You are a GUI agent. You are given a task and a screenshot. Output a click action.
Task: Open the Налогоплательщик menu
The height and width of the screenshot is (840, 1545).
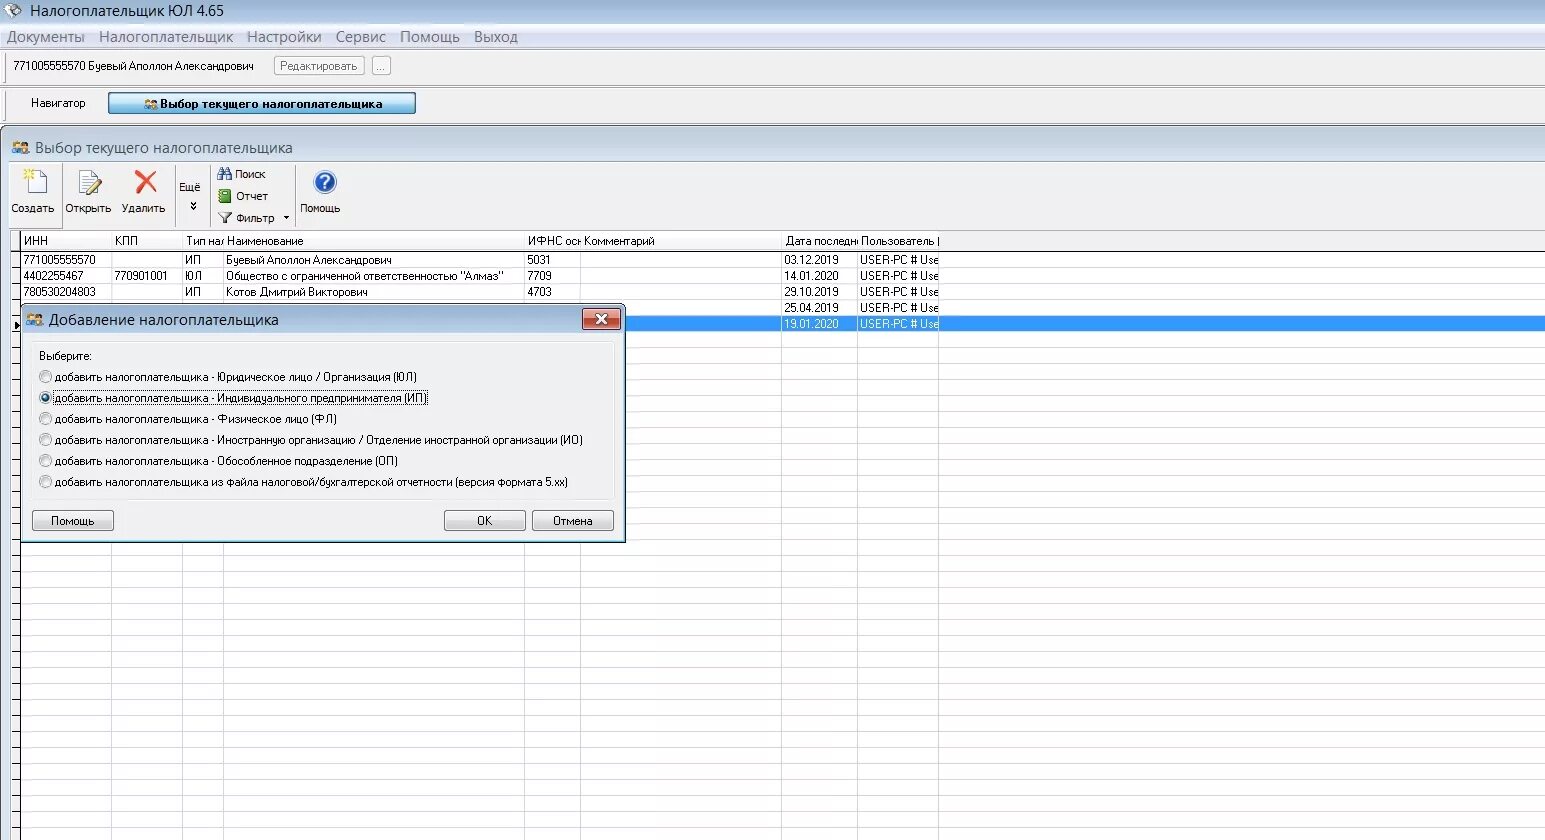coord(166,37)
